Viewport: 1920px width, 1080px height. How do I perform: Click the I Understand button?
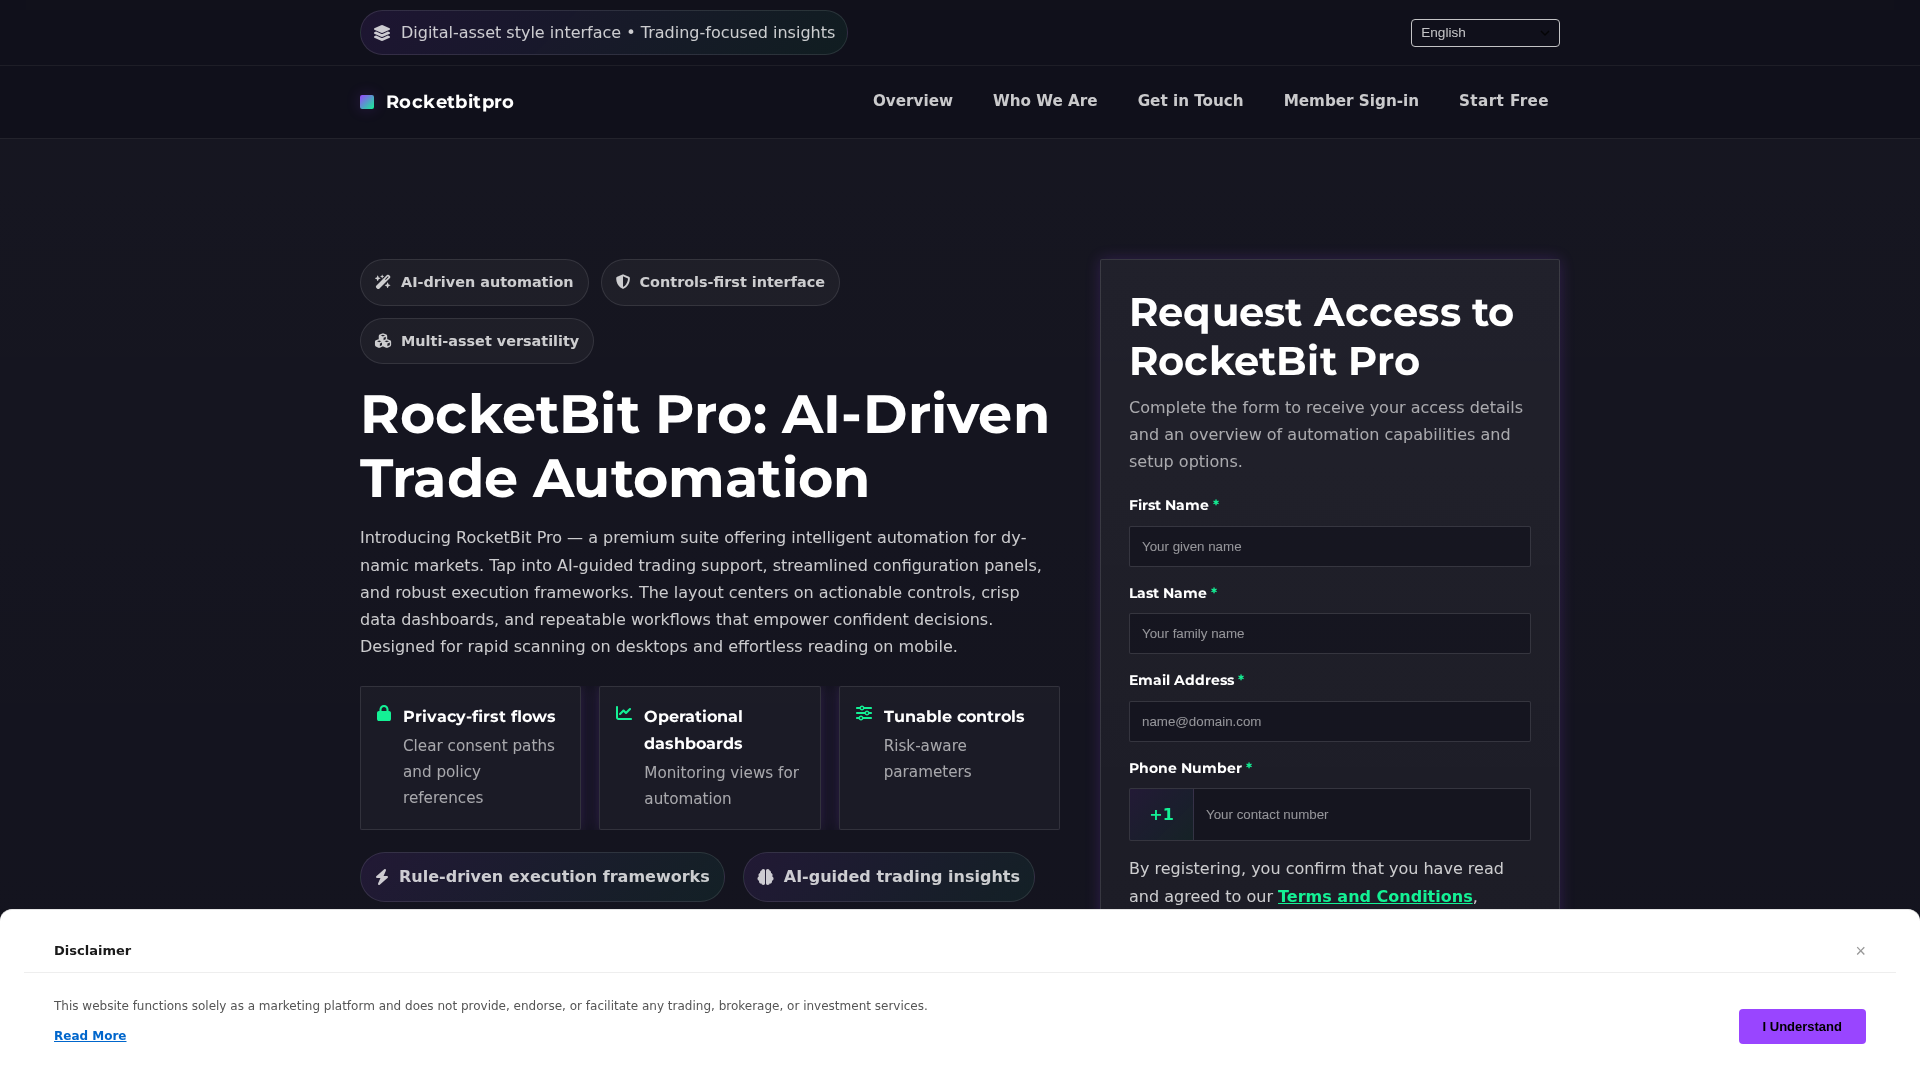[1802, 1026]
